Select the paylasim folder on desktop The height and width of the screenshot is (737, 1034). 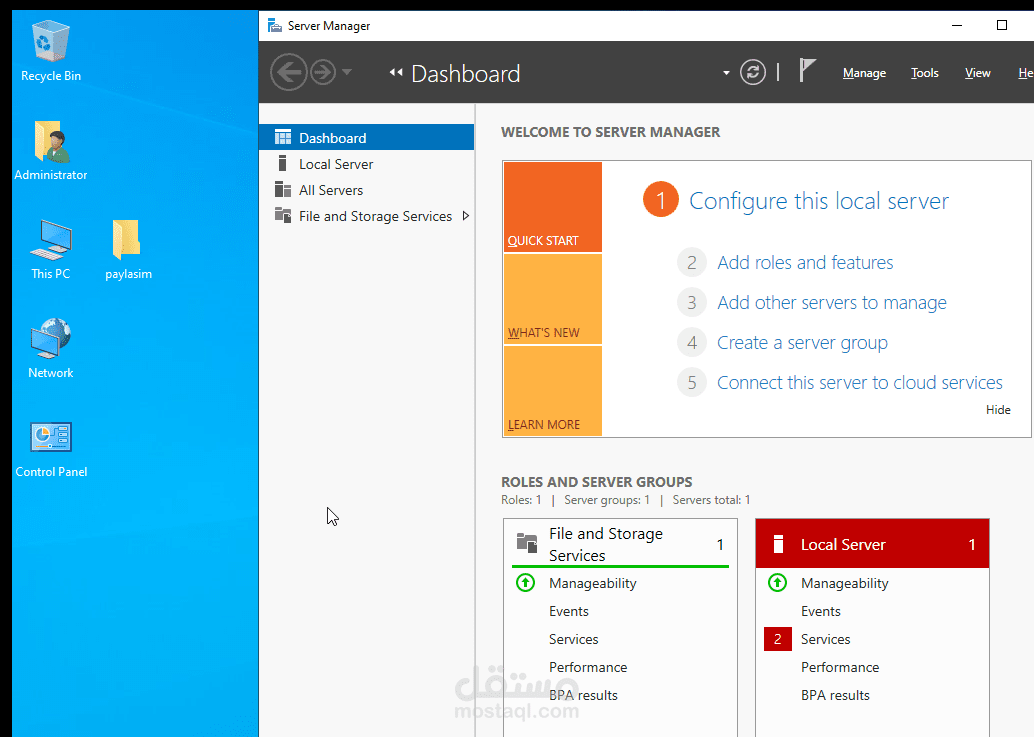point(128,249)
